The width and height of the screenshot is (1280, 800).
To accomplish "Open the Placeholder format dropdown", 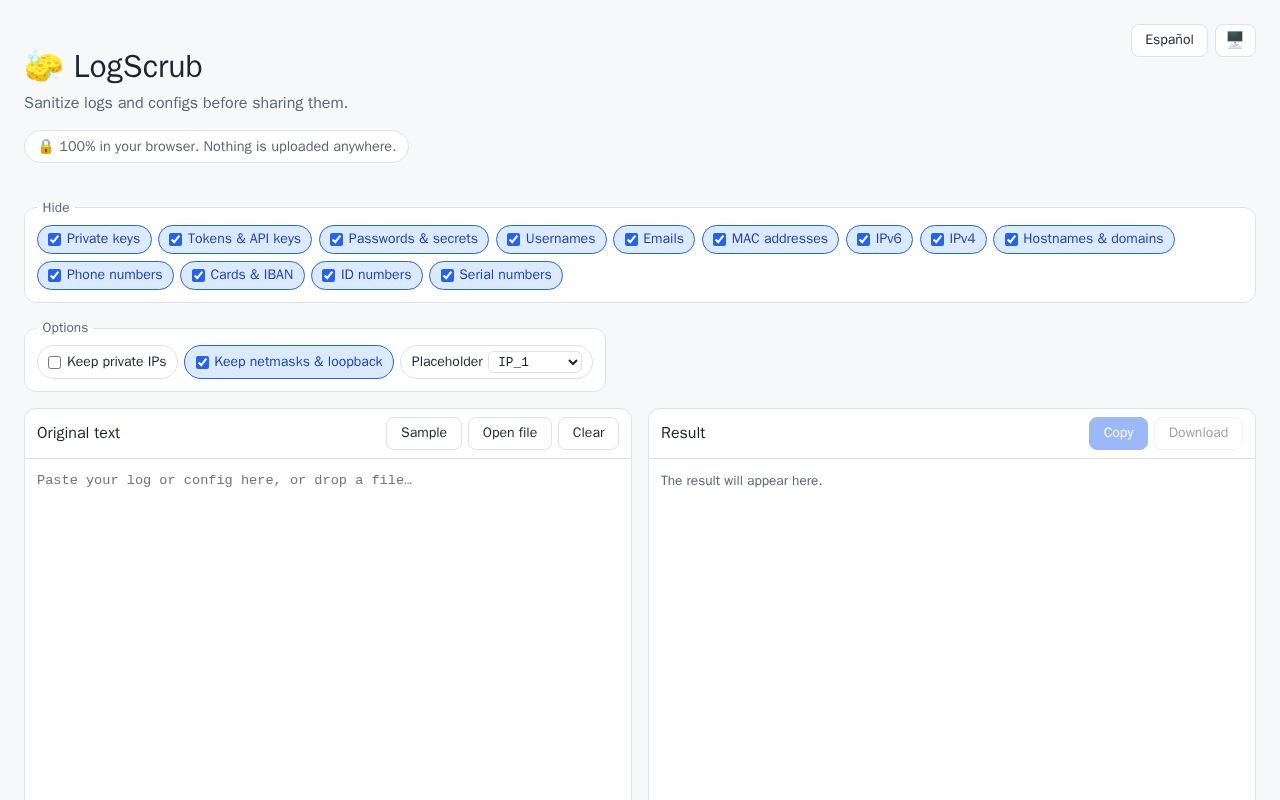I will click(x=535, y=362).
